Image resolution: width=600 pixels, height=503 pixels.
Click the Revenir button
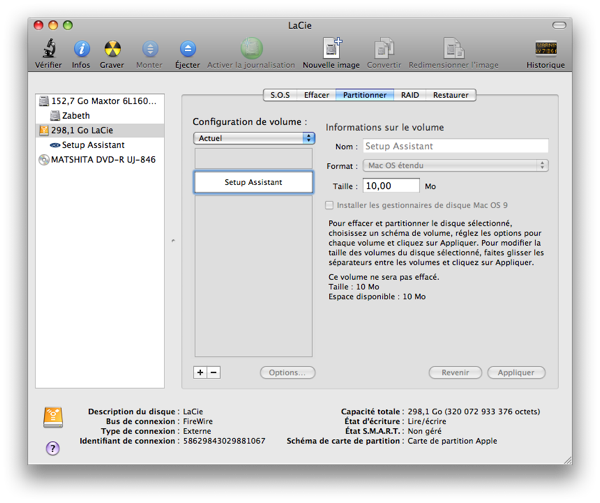click(x=455, y=373)
